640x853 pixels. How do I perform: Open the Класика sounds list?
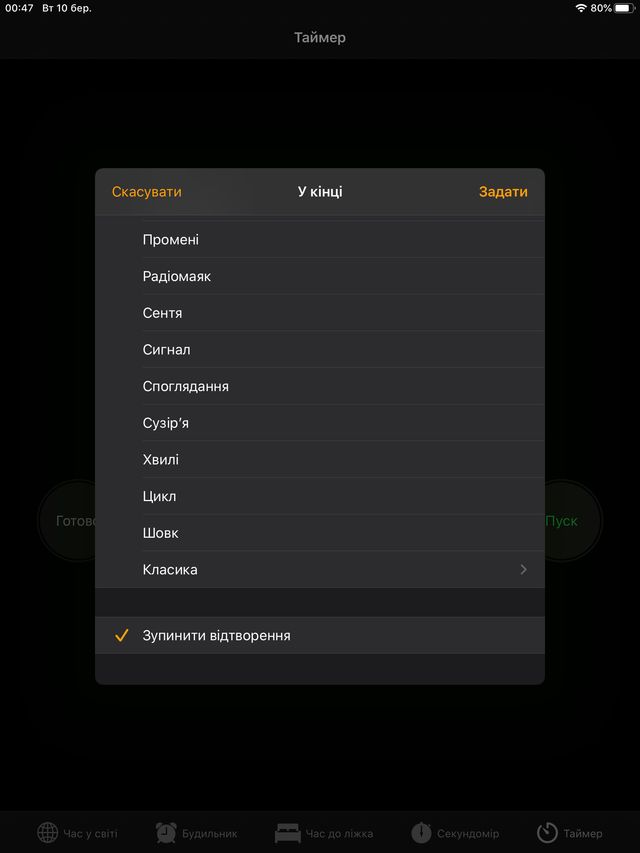(320, 570)
